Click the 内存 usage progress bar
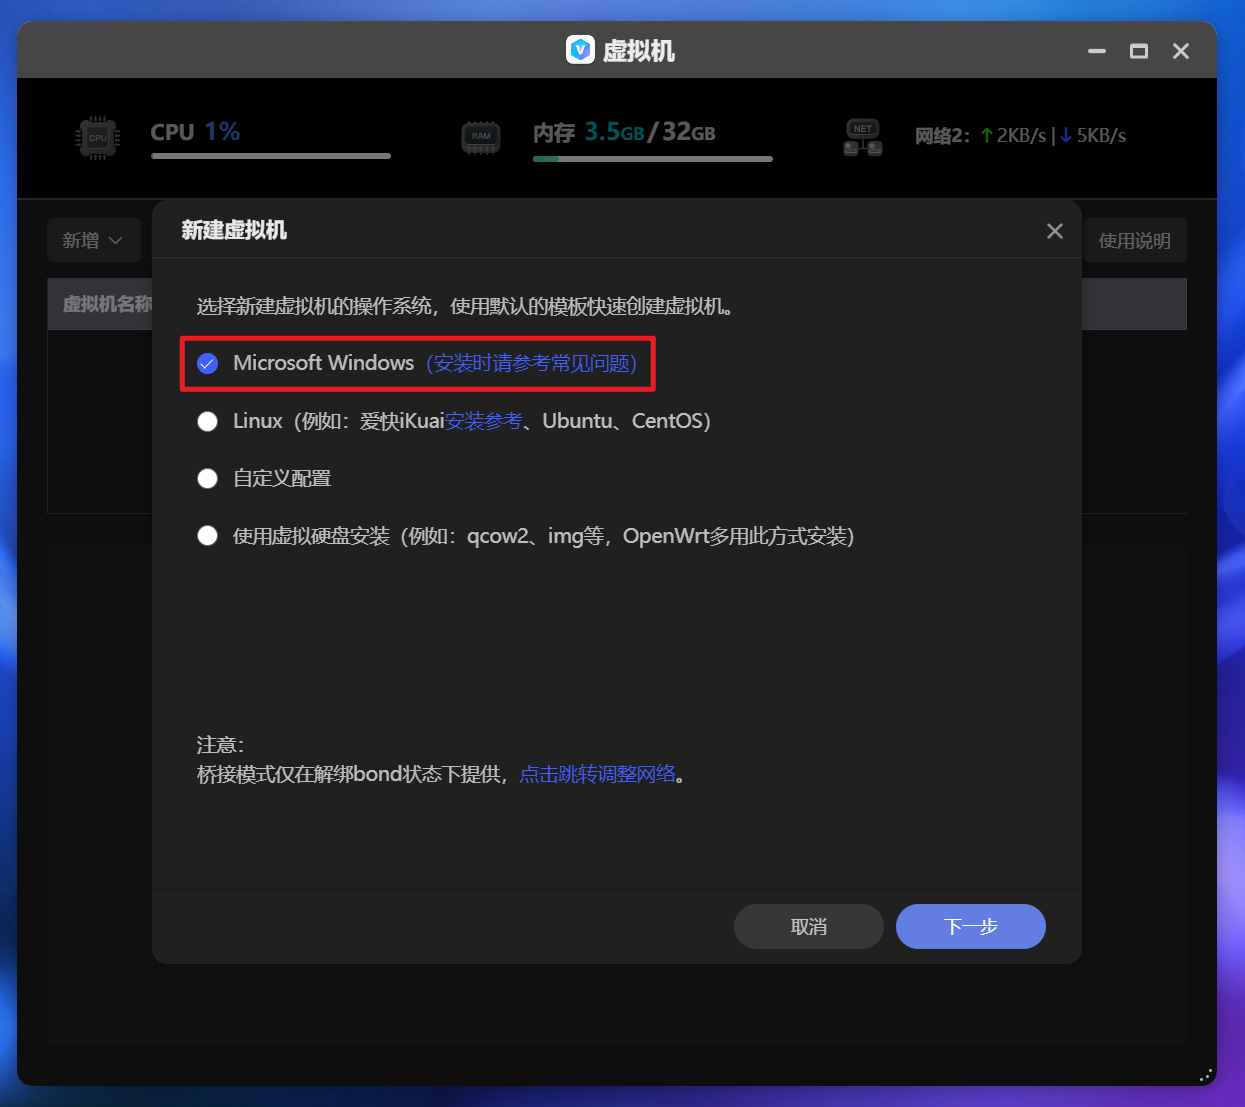 pos(653,158)
